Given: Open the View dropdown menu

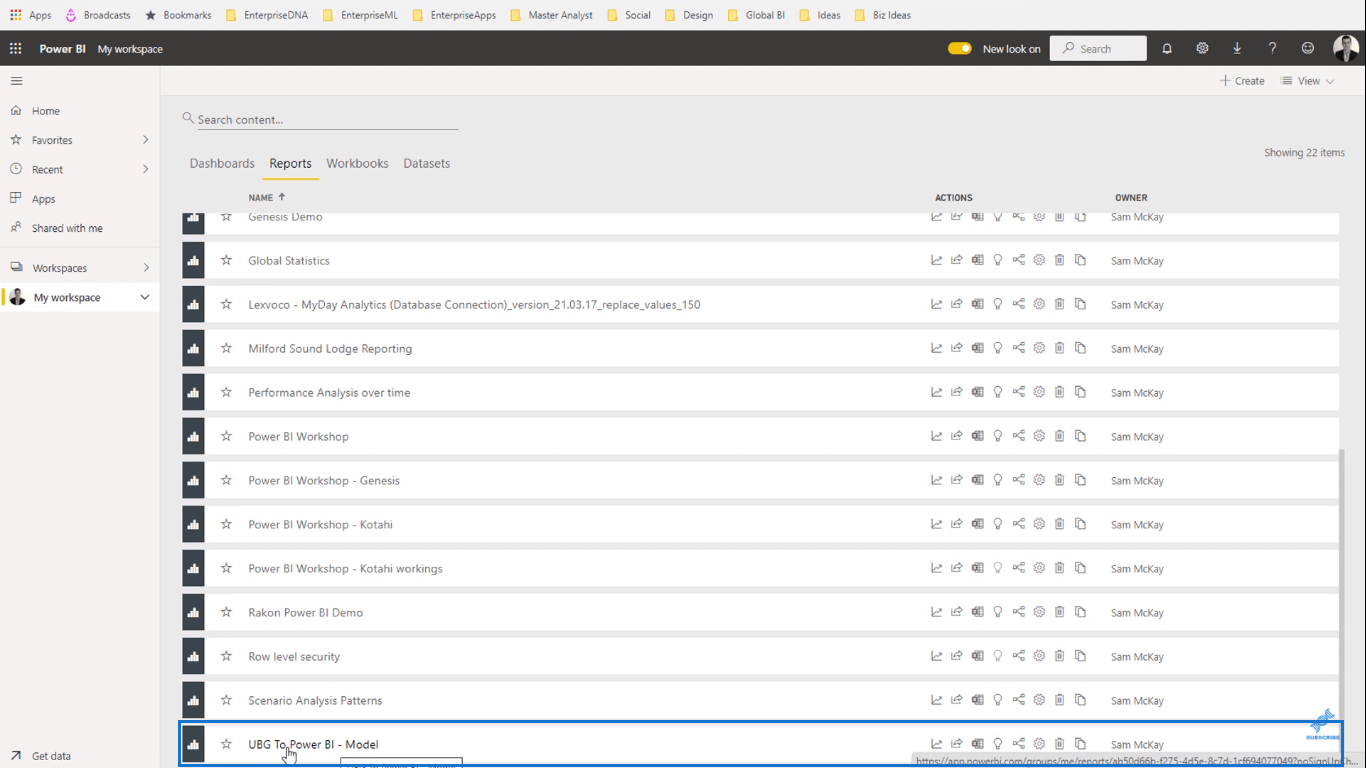Looking at the screenshot, I should tap(1308, 81).
